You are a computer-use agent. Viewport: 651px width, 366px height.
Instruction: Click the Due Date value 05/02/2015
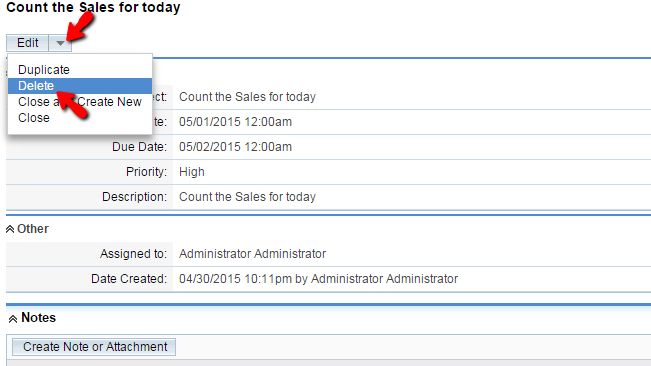[x=235, y=147]
